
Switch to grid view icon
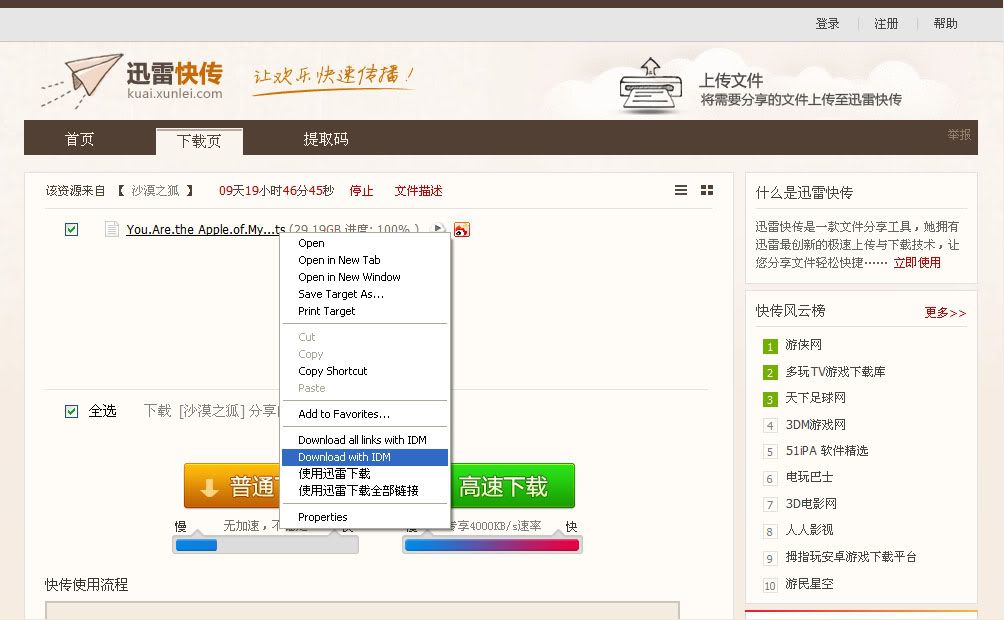(707, 190)
